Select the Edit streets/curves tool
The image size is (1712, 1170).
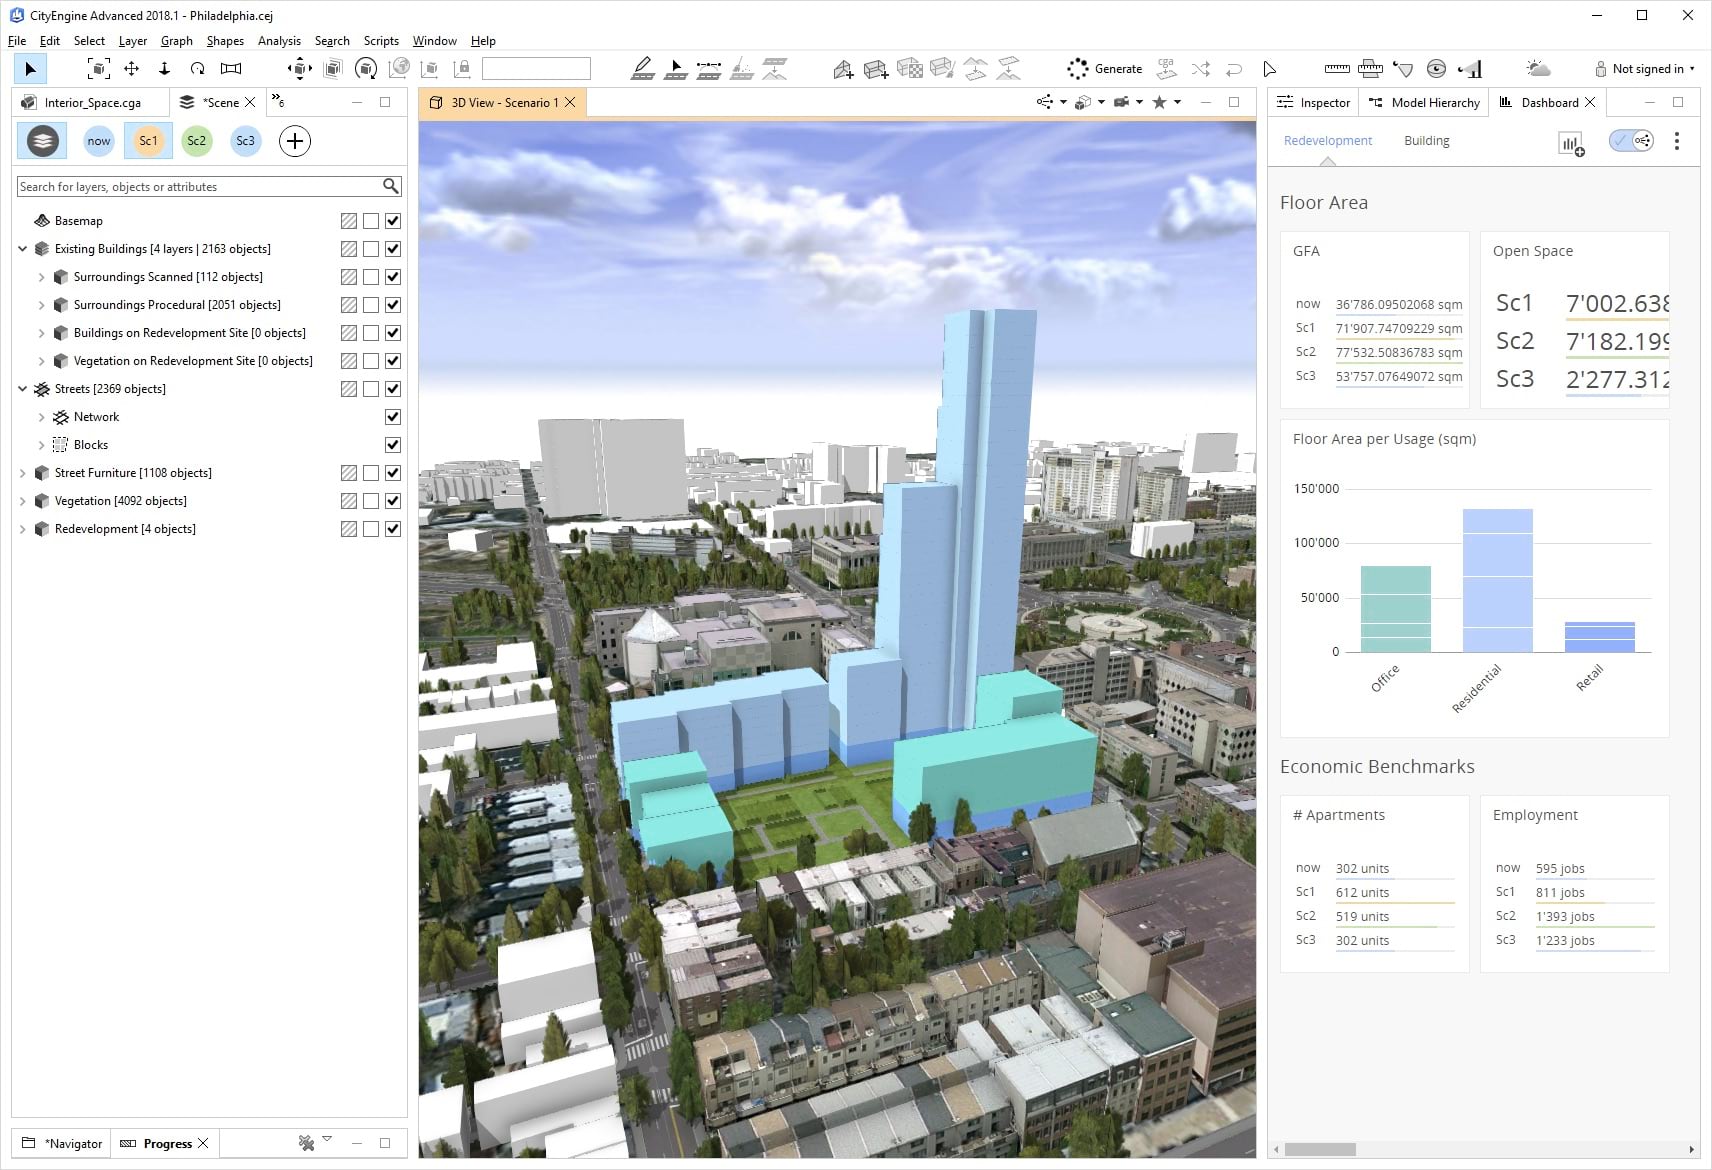[676, 69]
